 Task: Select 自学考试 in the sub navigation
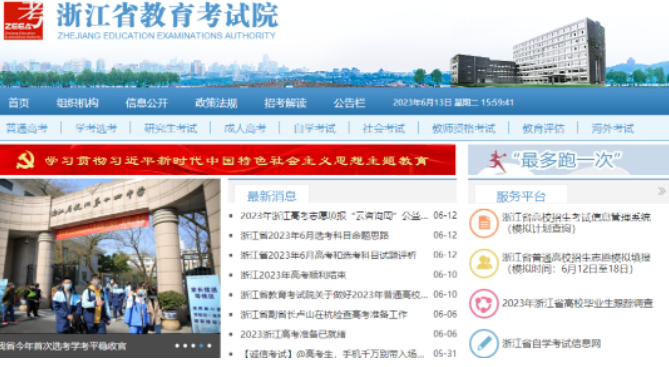(315, 128)
